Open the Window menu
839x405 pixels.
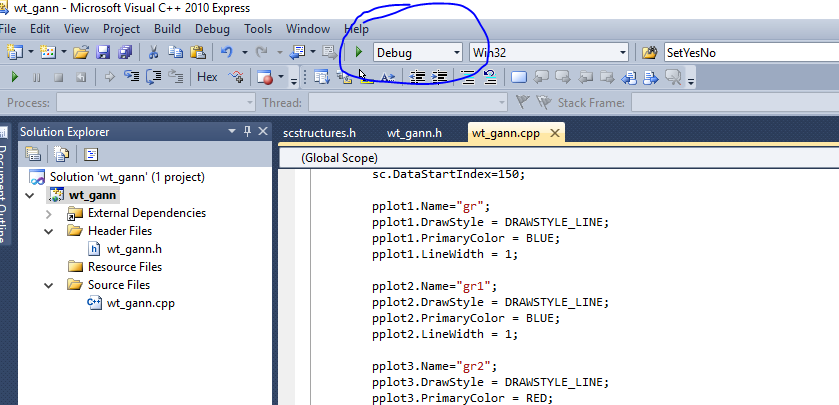308,29
